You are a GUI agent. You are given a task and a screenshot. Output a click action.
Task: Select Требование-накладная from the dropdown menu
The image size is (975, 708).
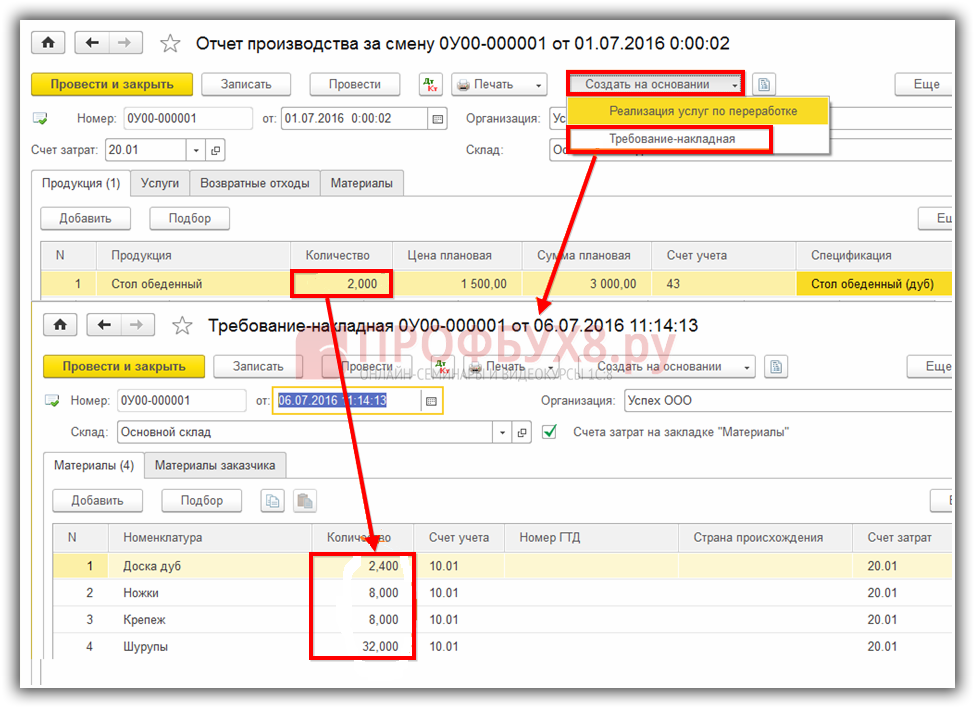click(672, 139)
